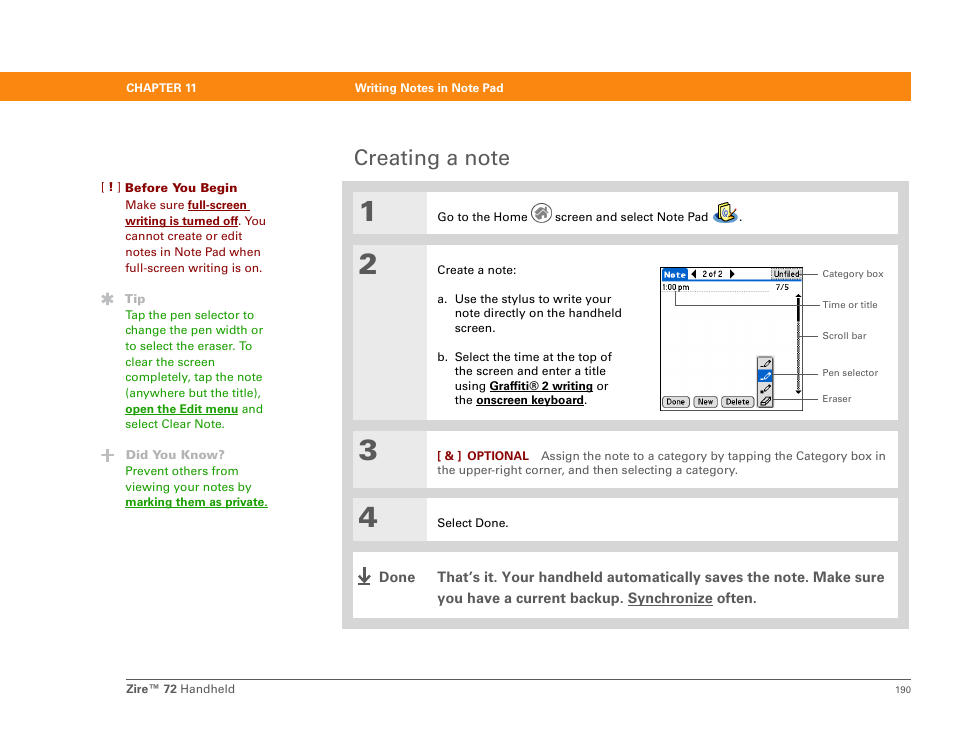Click 'Writing Notes in Note Pad' header title
This screenshot has width=954, height=738.
tap(429, 88)
